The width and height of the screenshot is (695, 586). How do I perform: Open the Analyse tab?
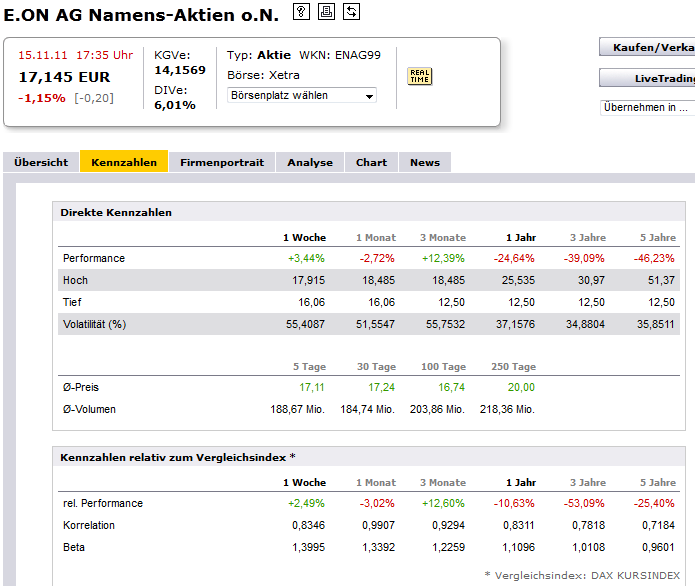pyautogui.click(x=310, y=162)
